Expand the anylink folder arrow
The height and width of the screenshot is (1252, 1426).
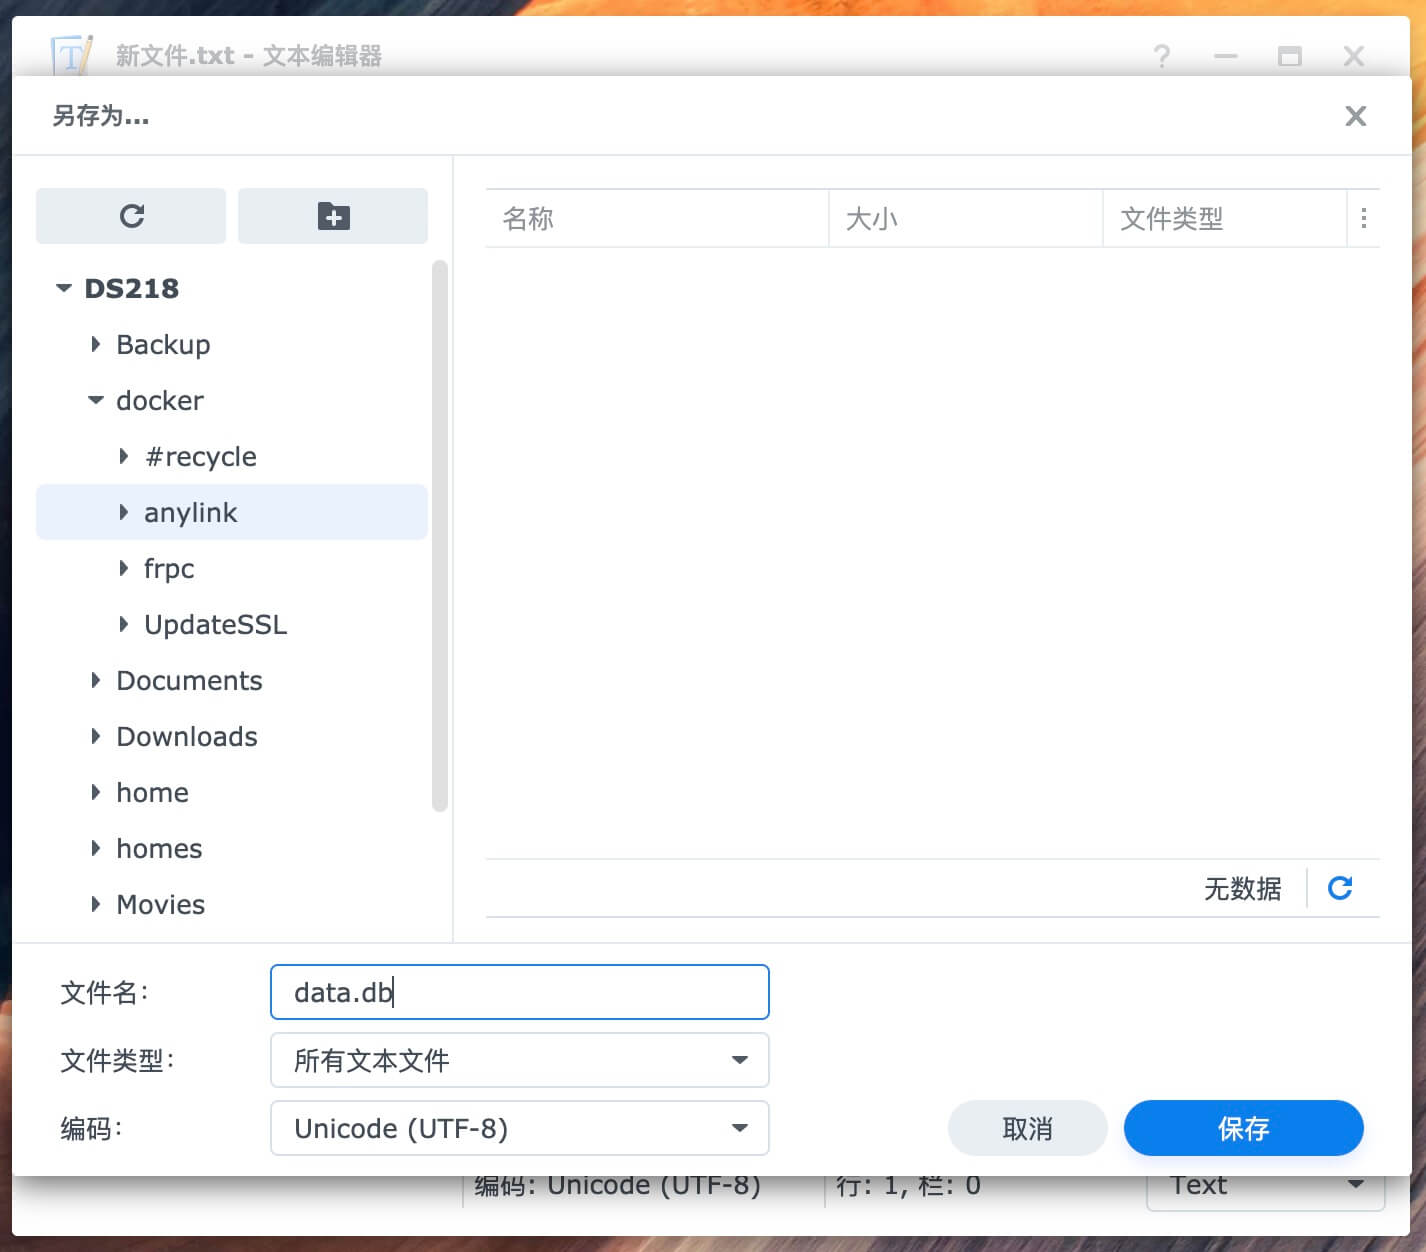click(124, 512)
